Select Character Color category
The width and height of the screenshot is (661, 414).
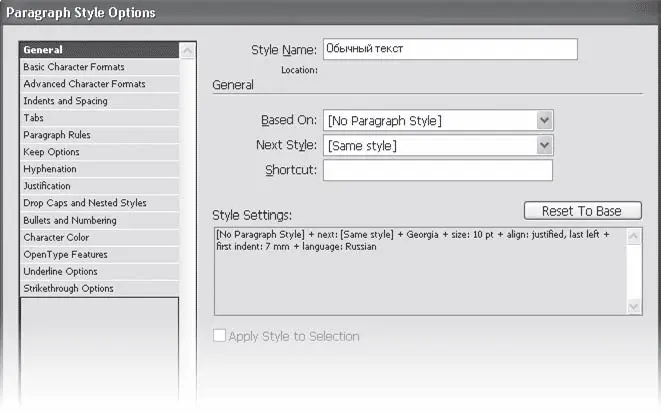coord(56,237)
